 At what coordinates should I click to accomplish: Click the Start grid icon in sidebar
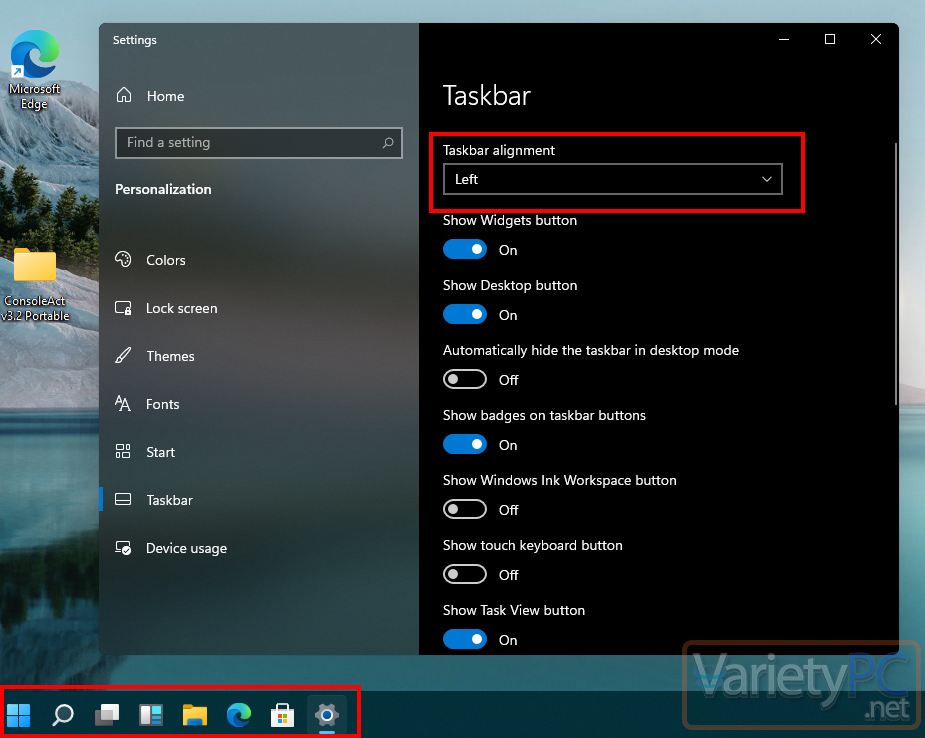123,451
